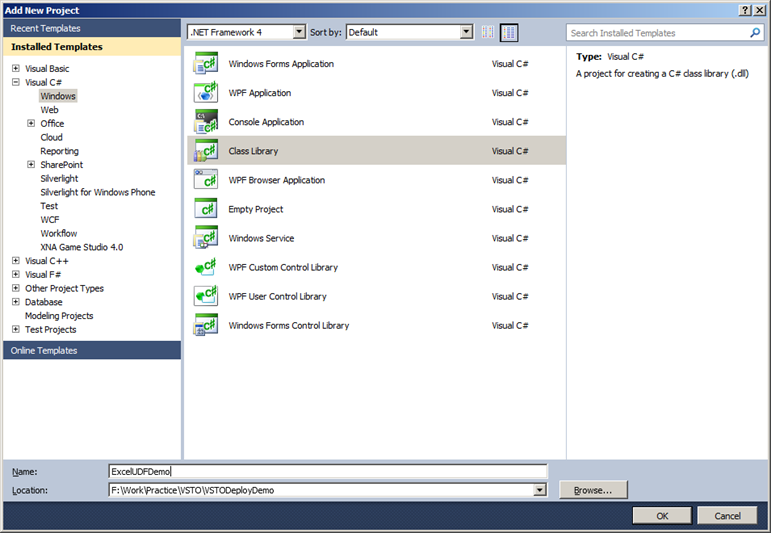Expand the Visual Basic node
This screenshot has height=533, width=771.
coord(16,68)
